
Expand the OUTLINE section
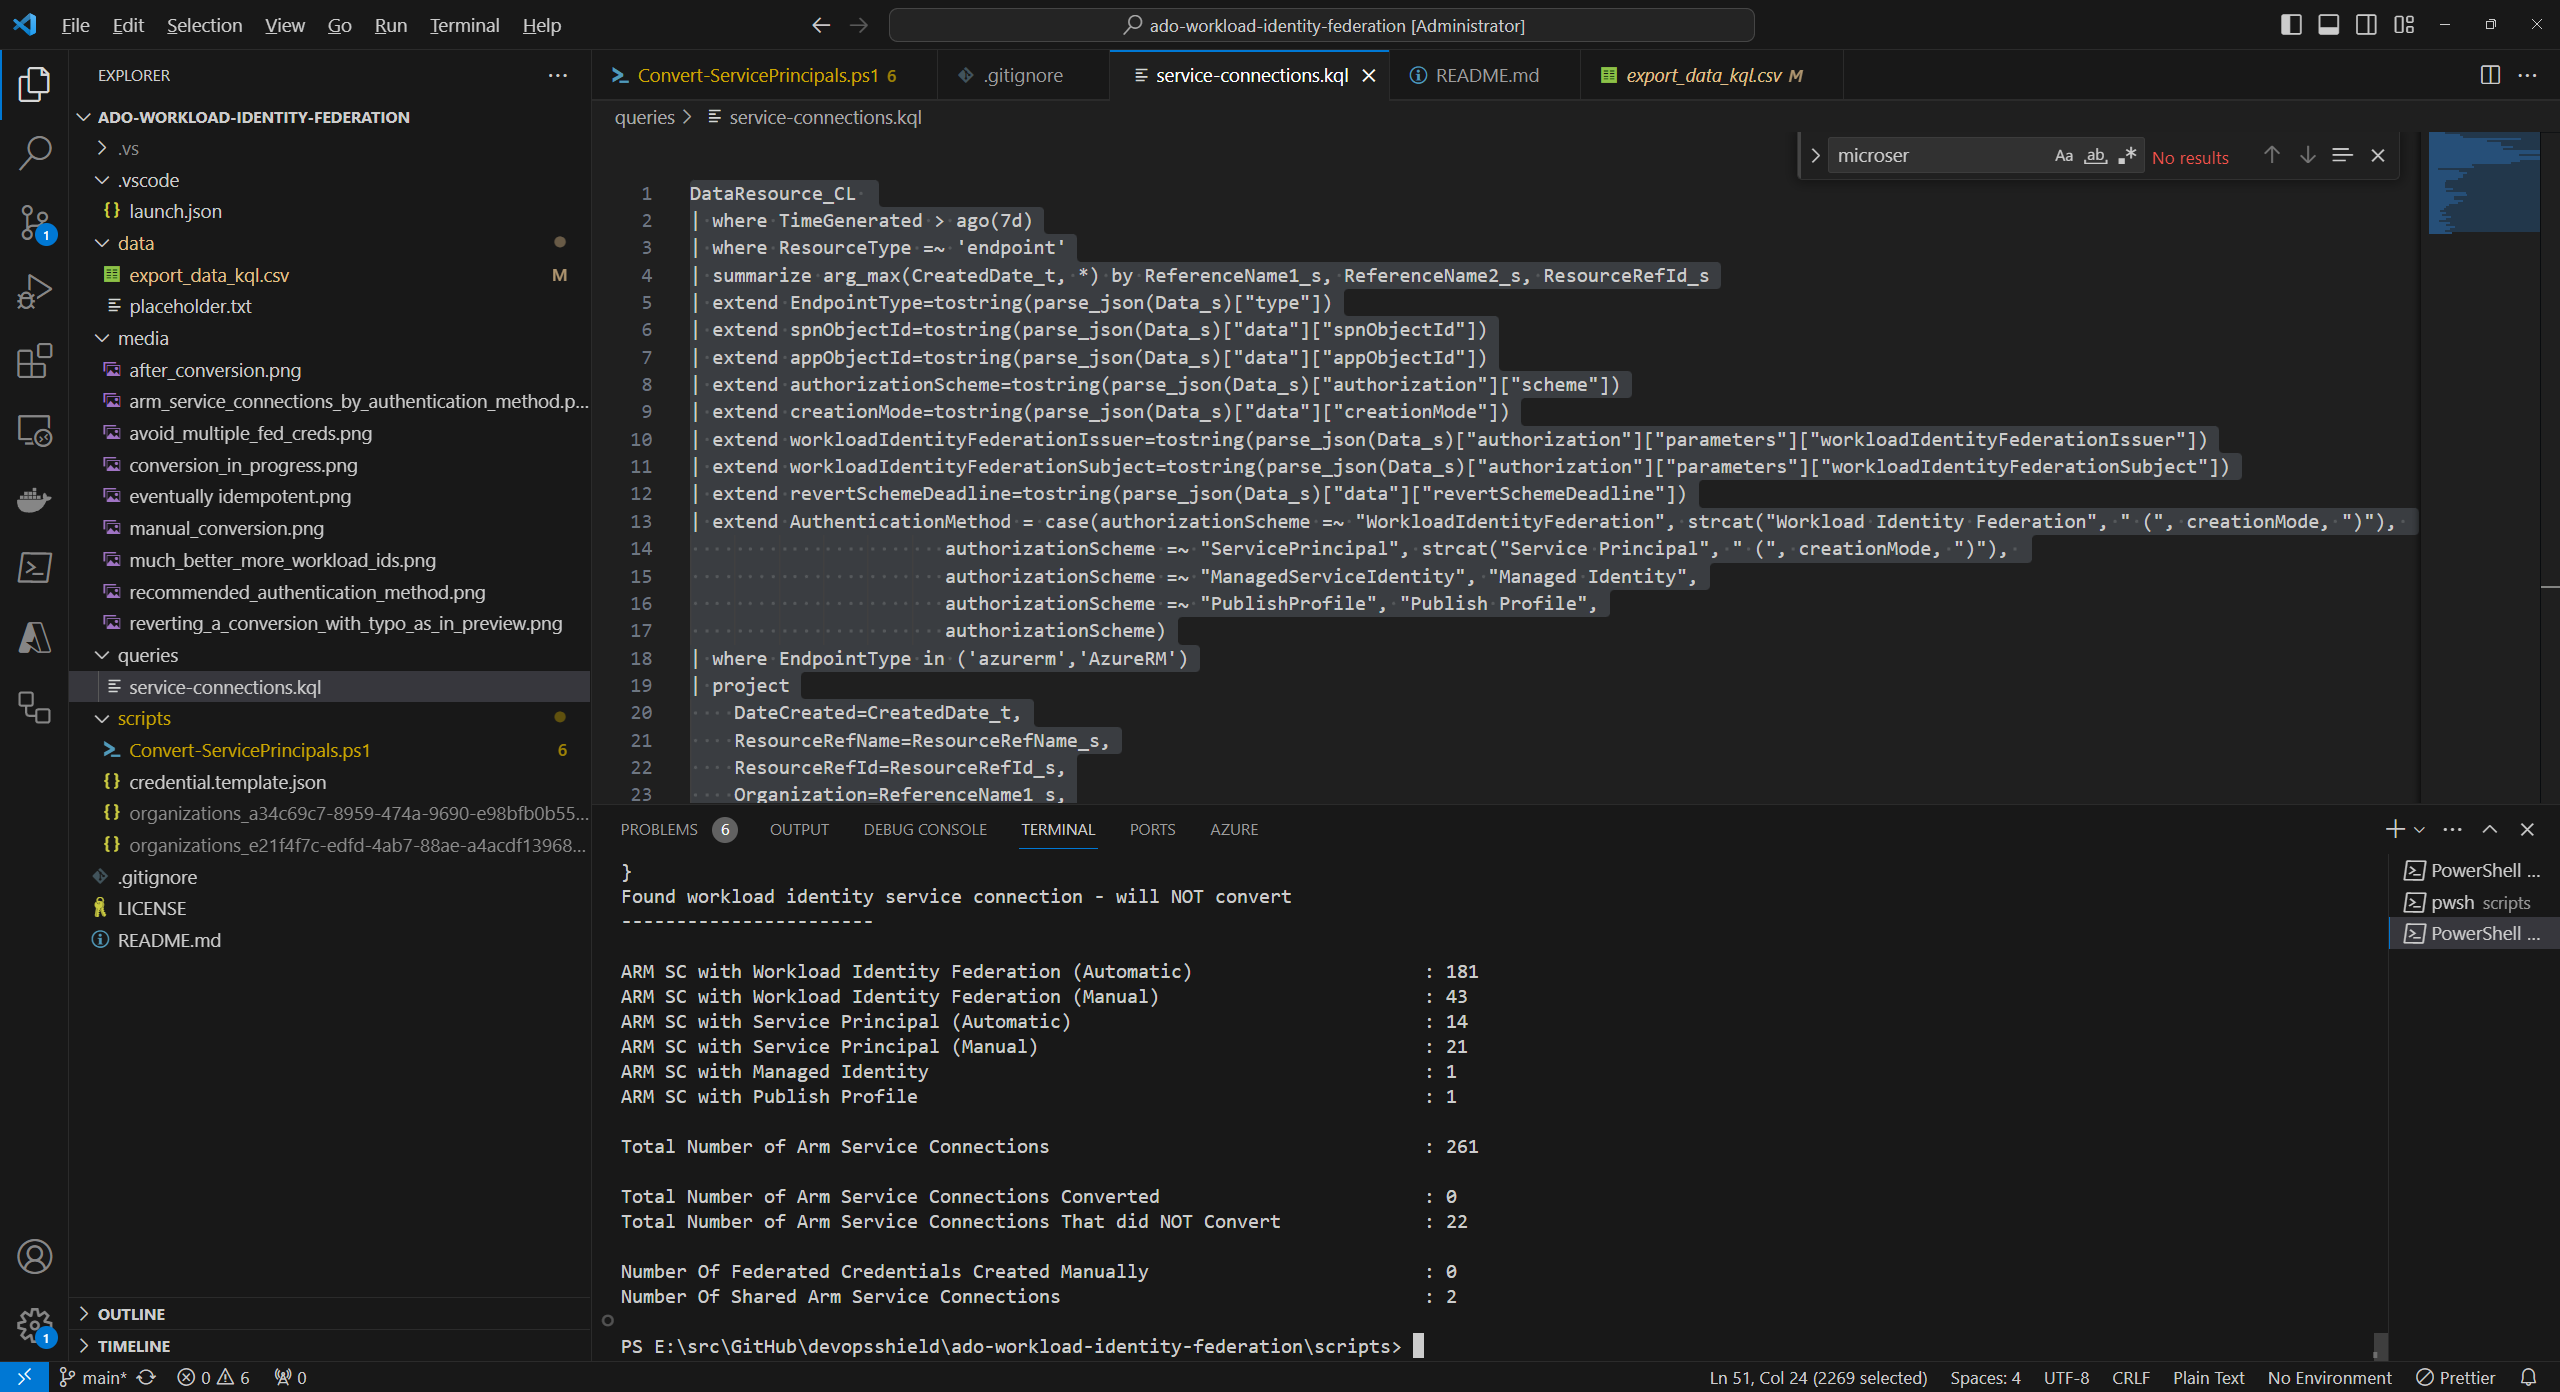click(330, 1314)
